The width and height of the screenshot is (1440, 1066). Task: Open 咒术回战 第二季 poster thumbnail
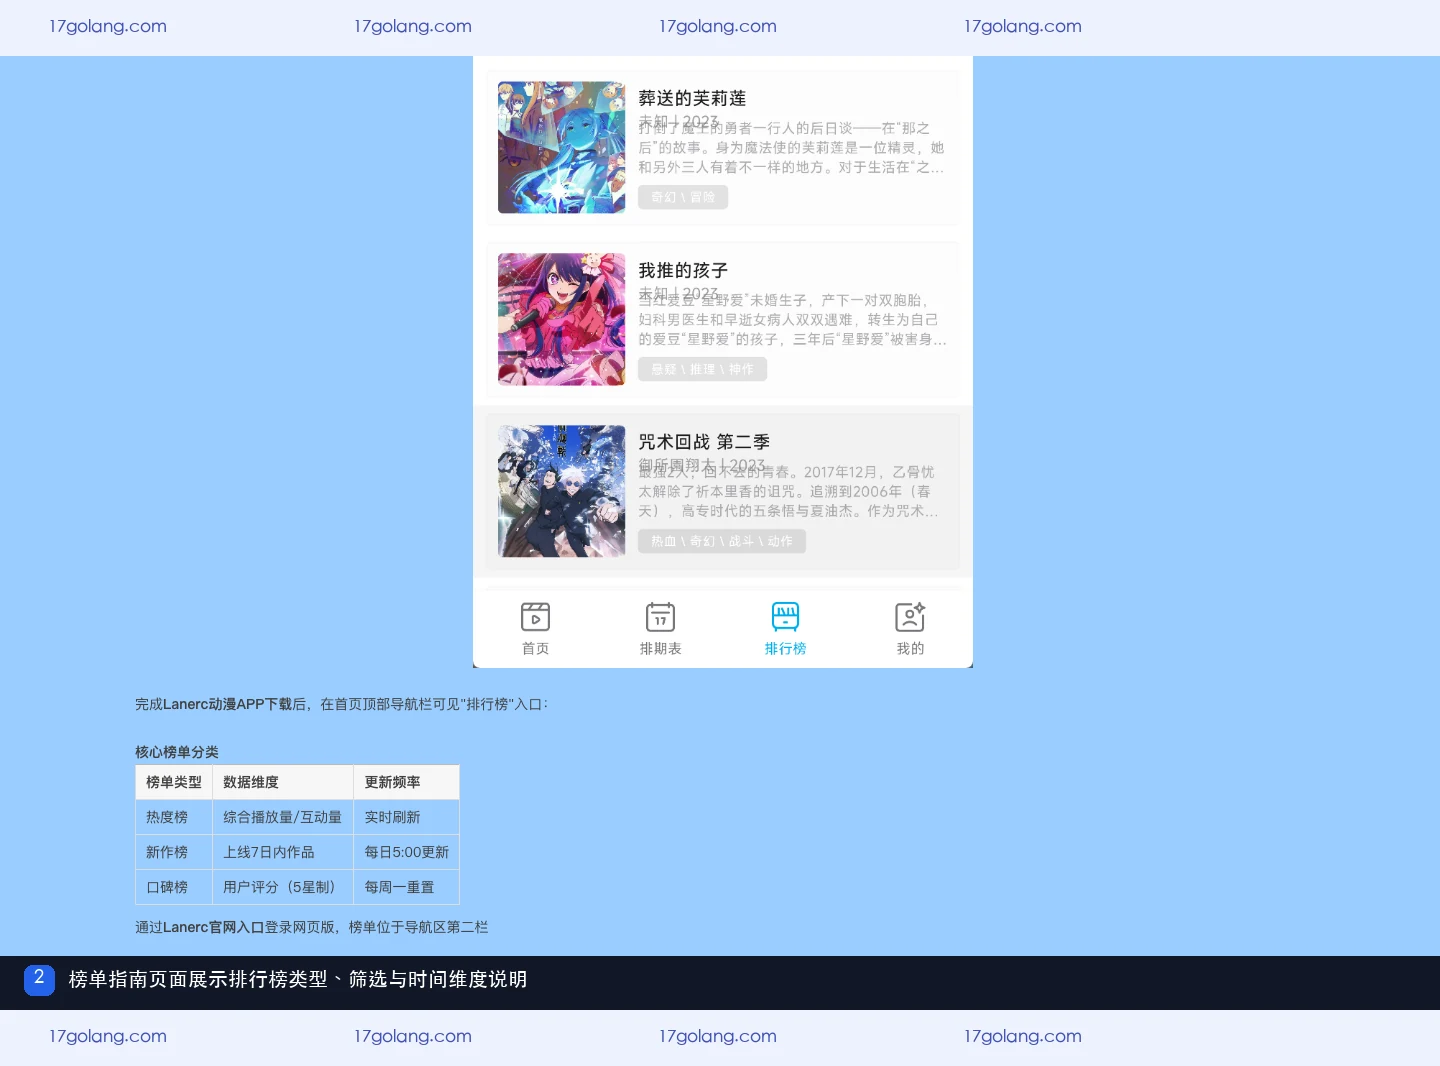[562, 491]
